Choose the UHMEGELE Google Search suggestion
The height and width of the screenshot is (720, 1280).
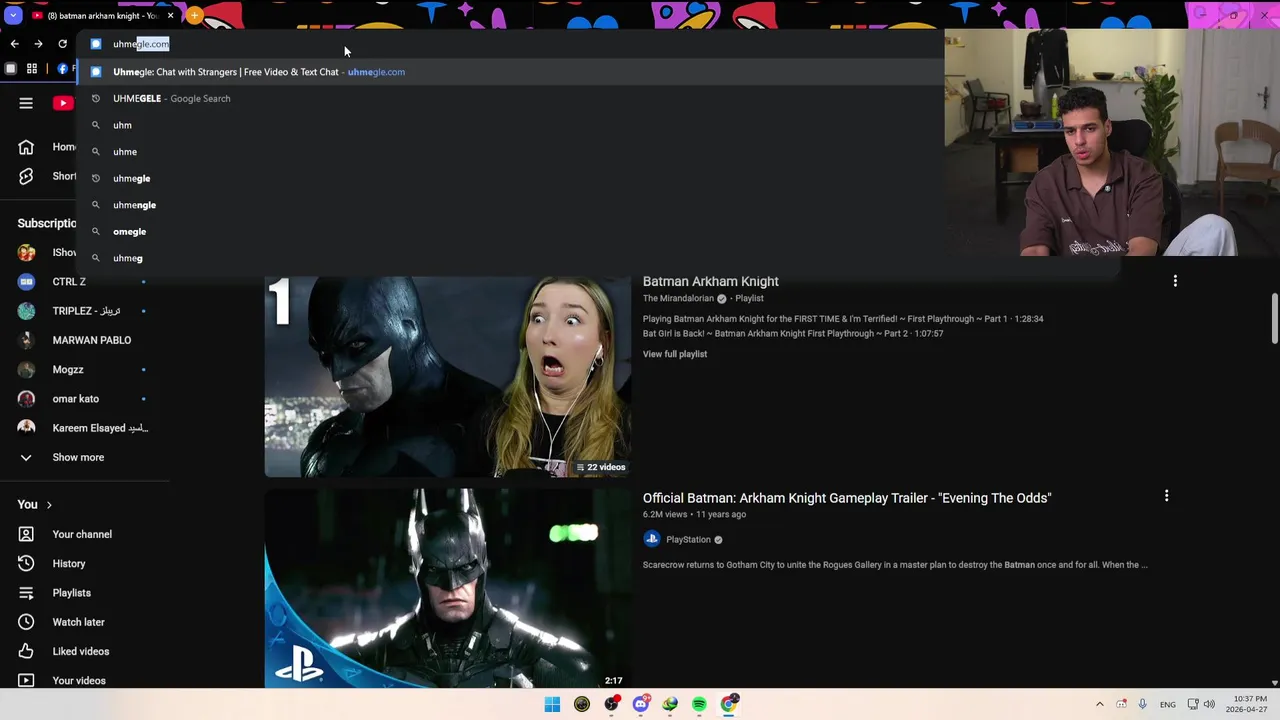coord(510,98)
